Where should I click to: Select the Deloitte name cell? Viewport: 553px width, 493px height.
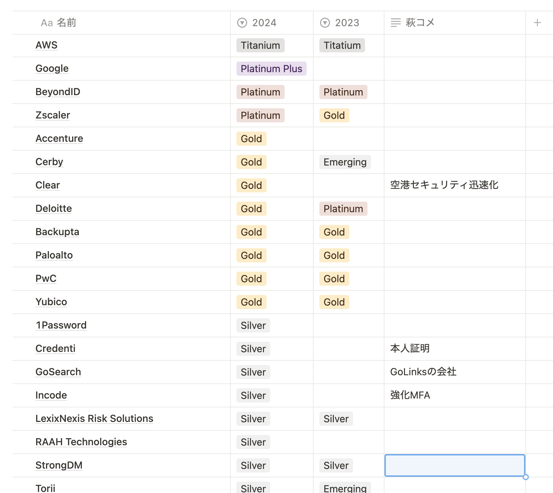pyautogui.click(x=122, y=208)
